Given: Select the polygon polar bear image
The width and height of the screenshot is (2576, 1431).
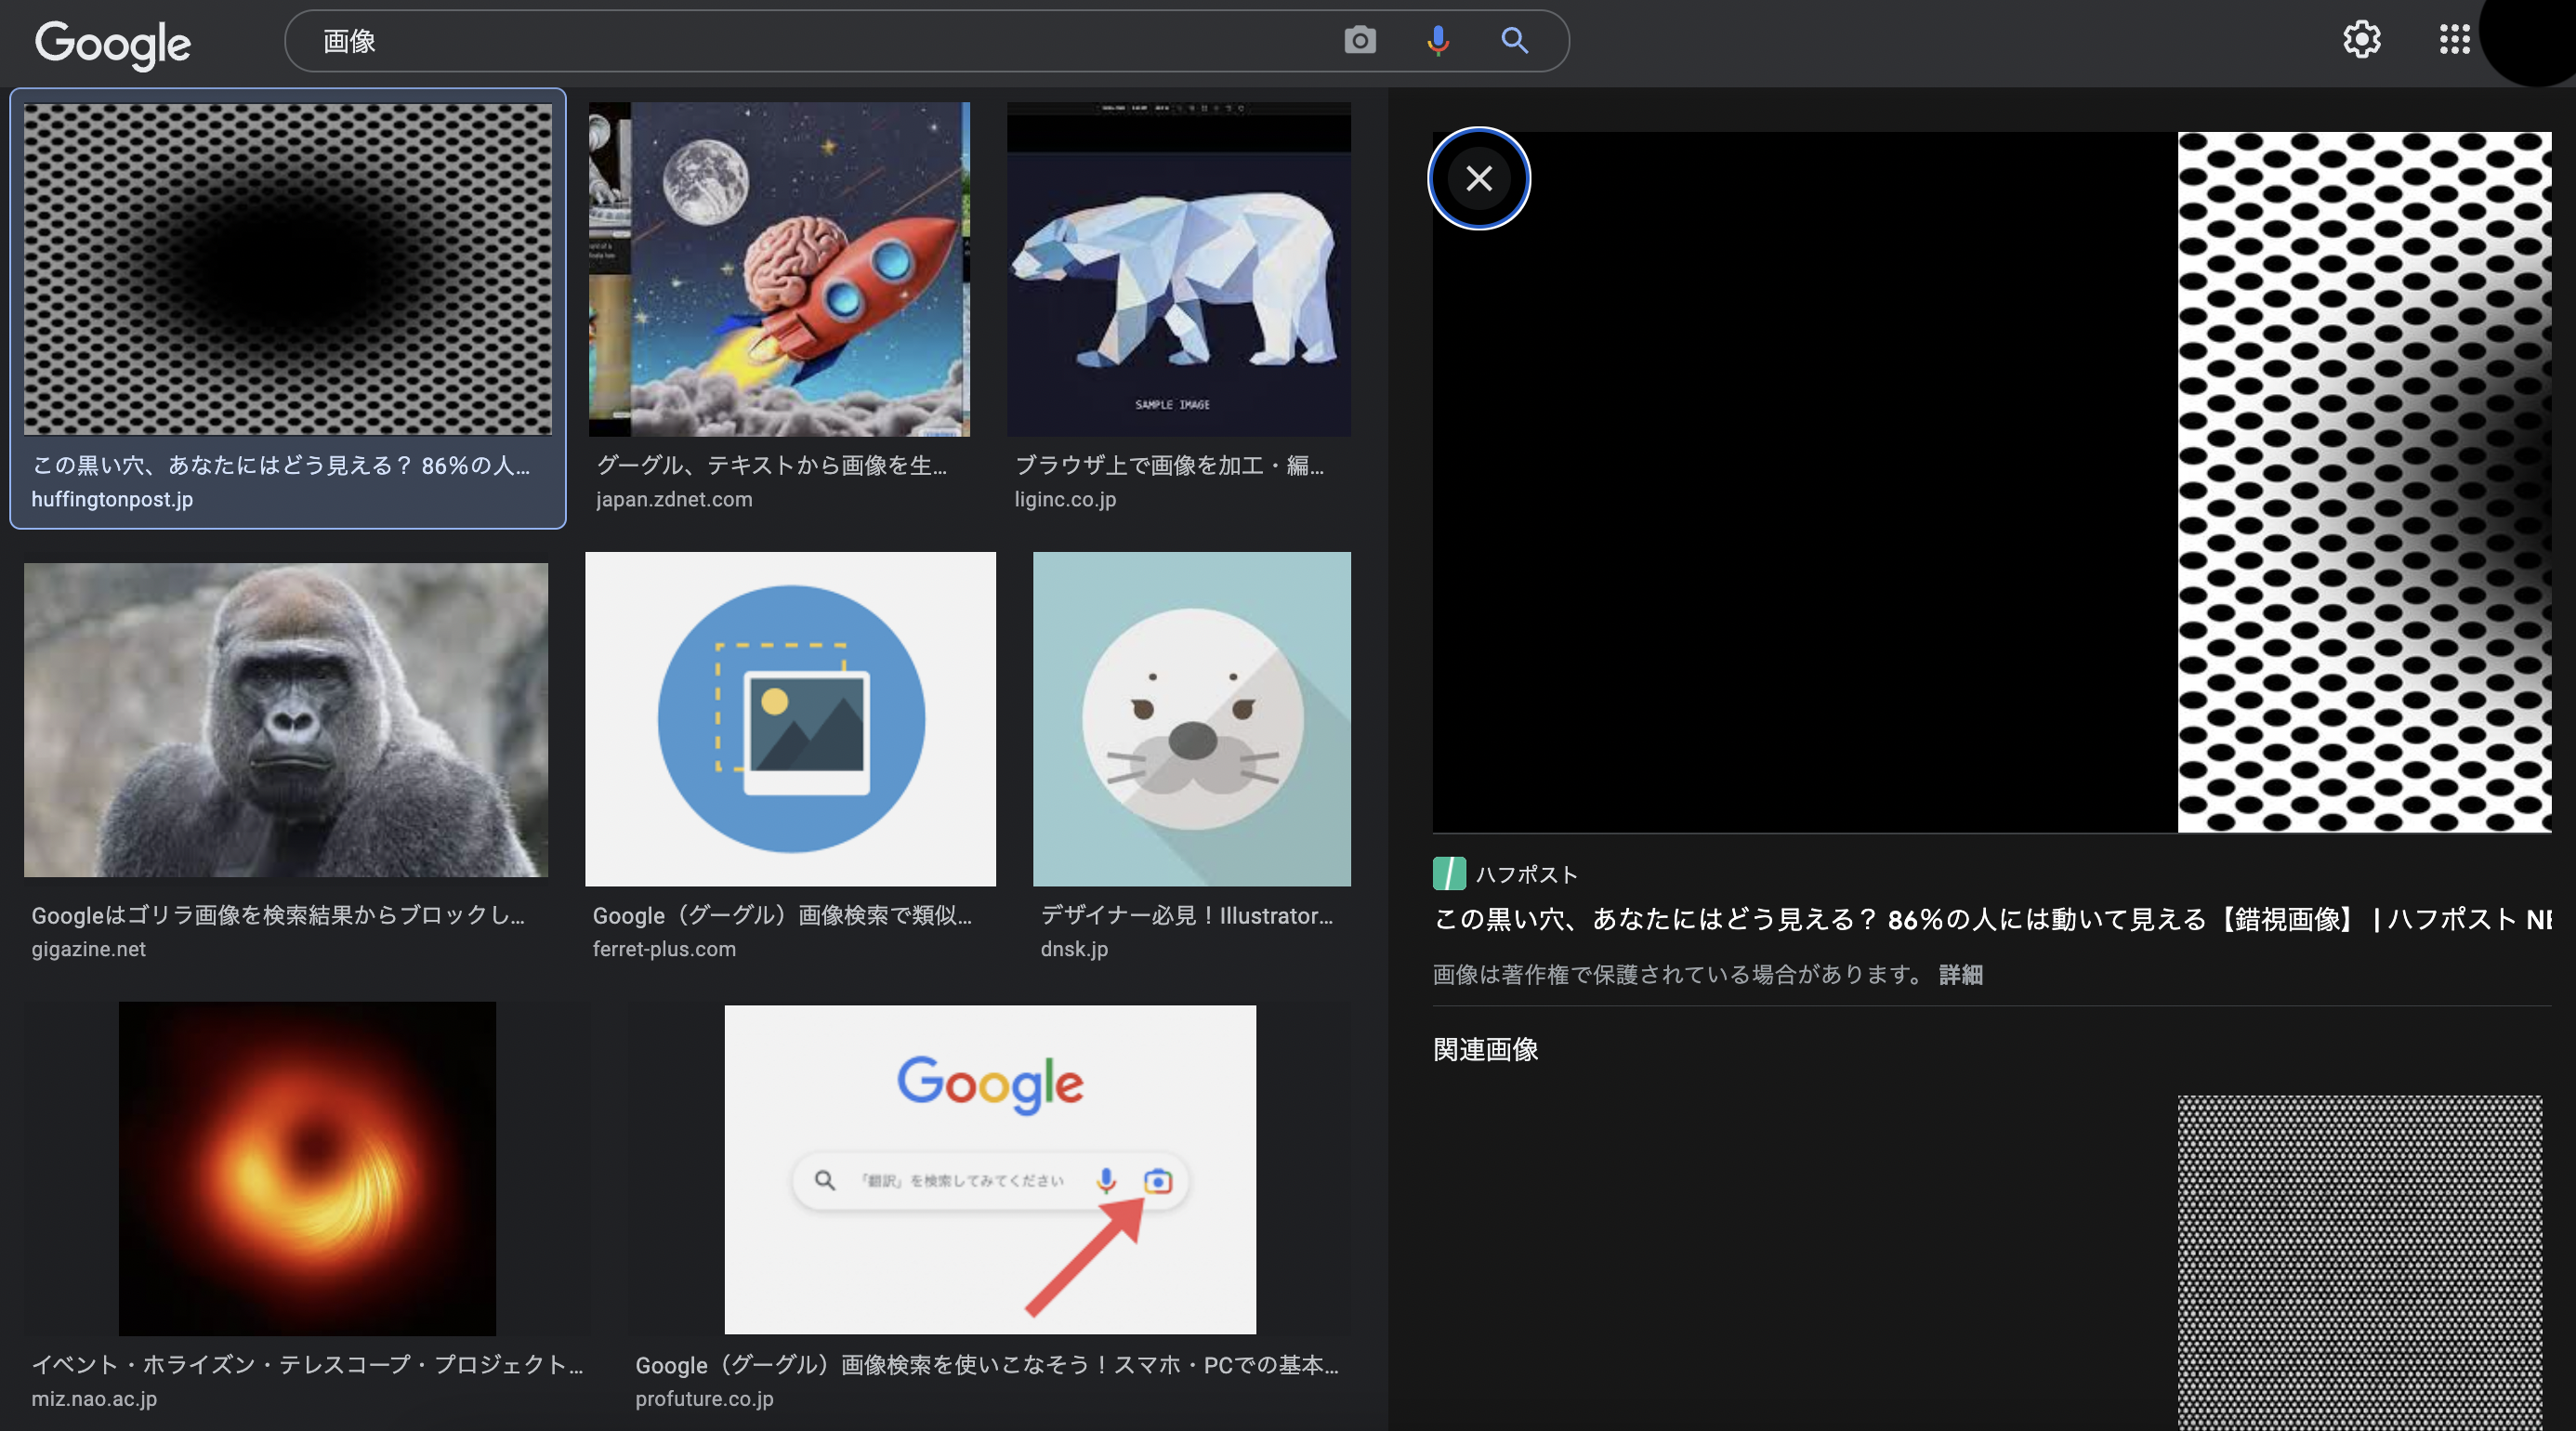Looking at the screenshot, I should tap(1178, 270).
